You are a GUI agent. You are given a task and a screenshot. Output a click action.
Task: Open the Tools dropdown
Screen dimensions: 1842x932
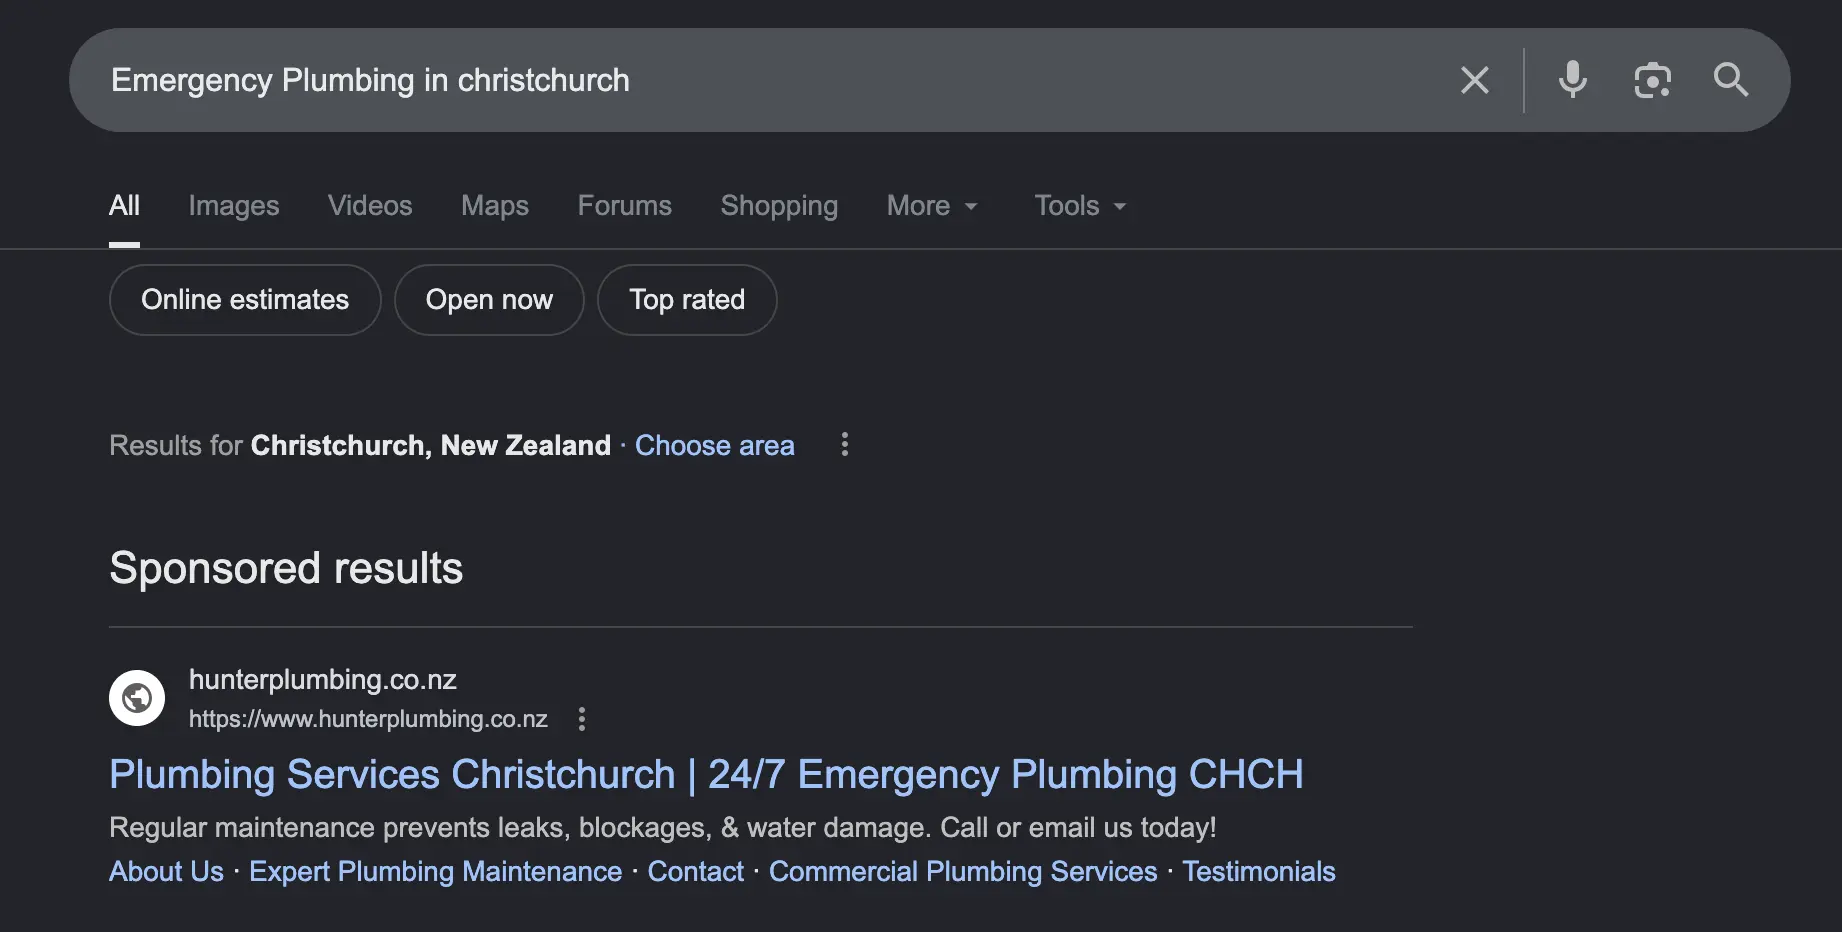(1079, 205)
